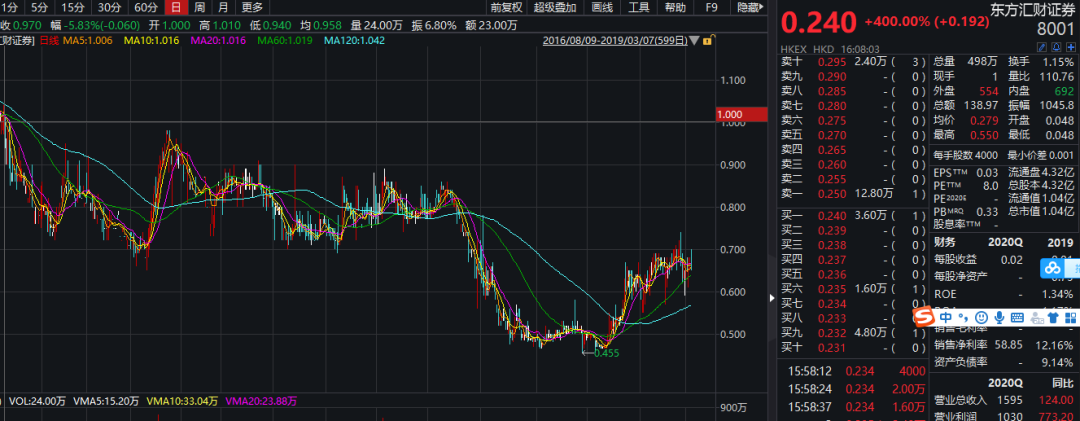Open the 前复权 adjustment dropdown
The height and width of the screenshot is (421, 1080).
(507, 7)
